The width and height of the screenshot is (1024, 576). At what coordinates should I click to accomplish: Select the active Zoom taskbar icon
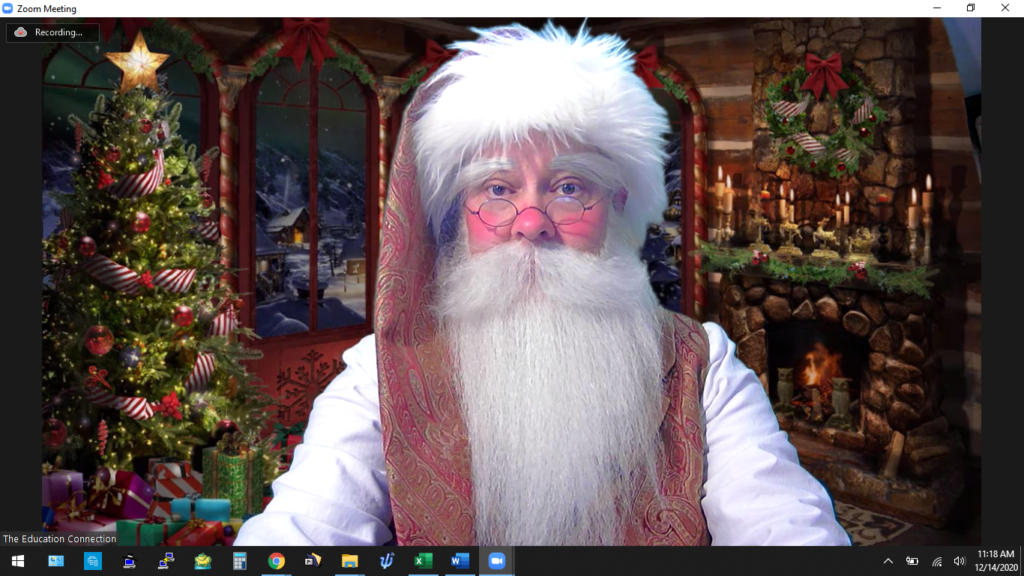pyautogui.click(x=496, y=561)
